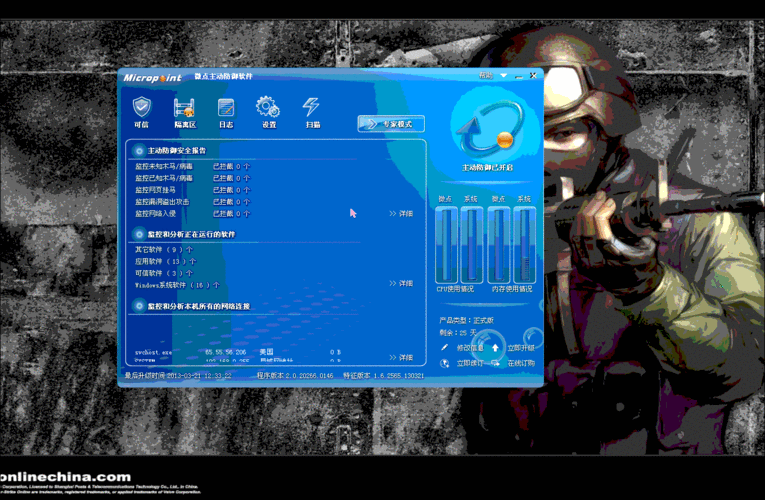The image size is (765, 500).
Task: Select the 监控漏洞溢出攻击 row
Action: (x=193, y=201)
